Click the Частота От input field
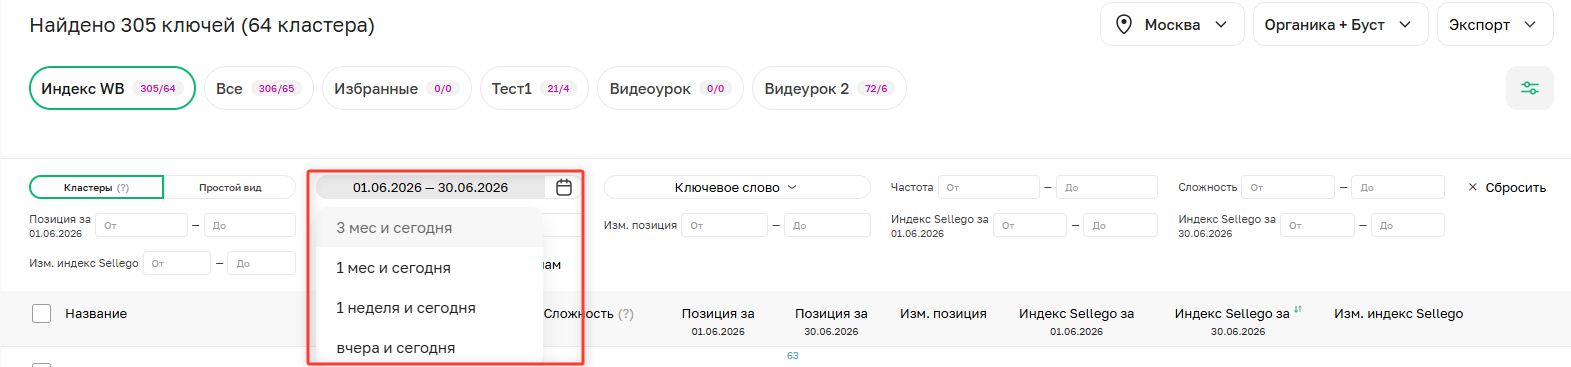 989,187
